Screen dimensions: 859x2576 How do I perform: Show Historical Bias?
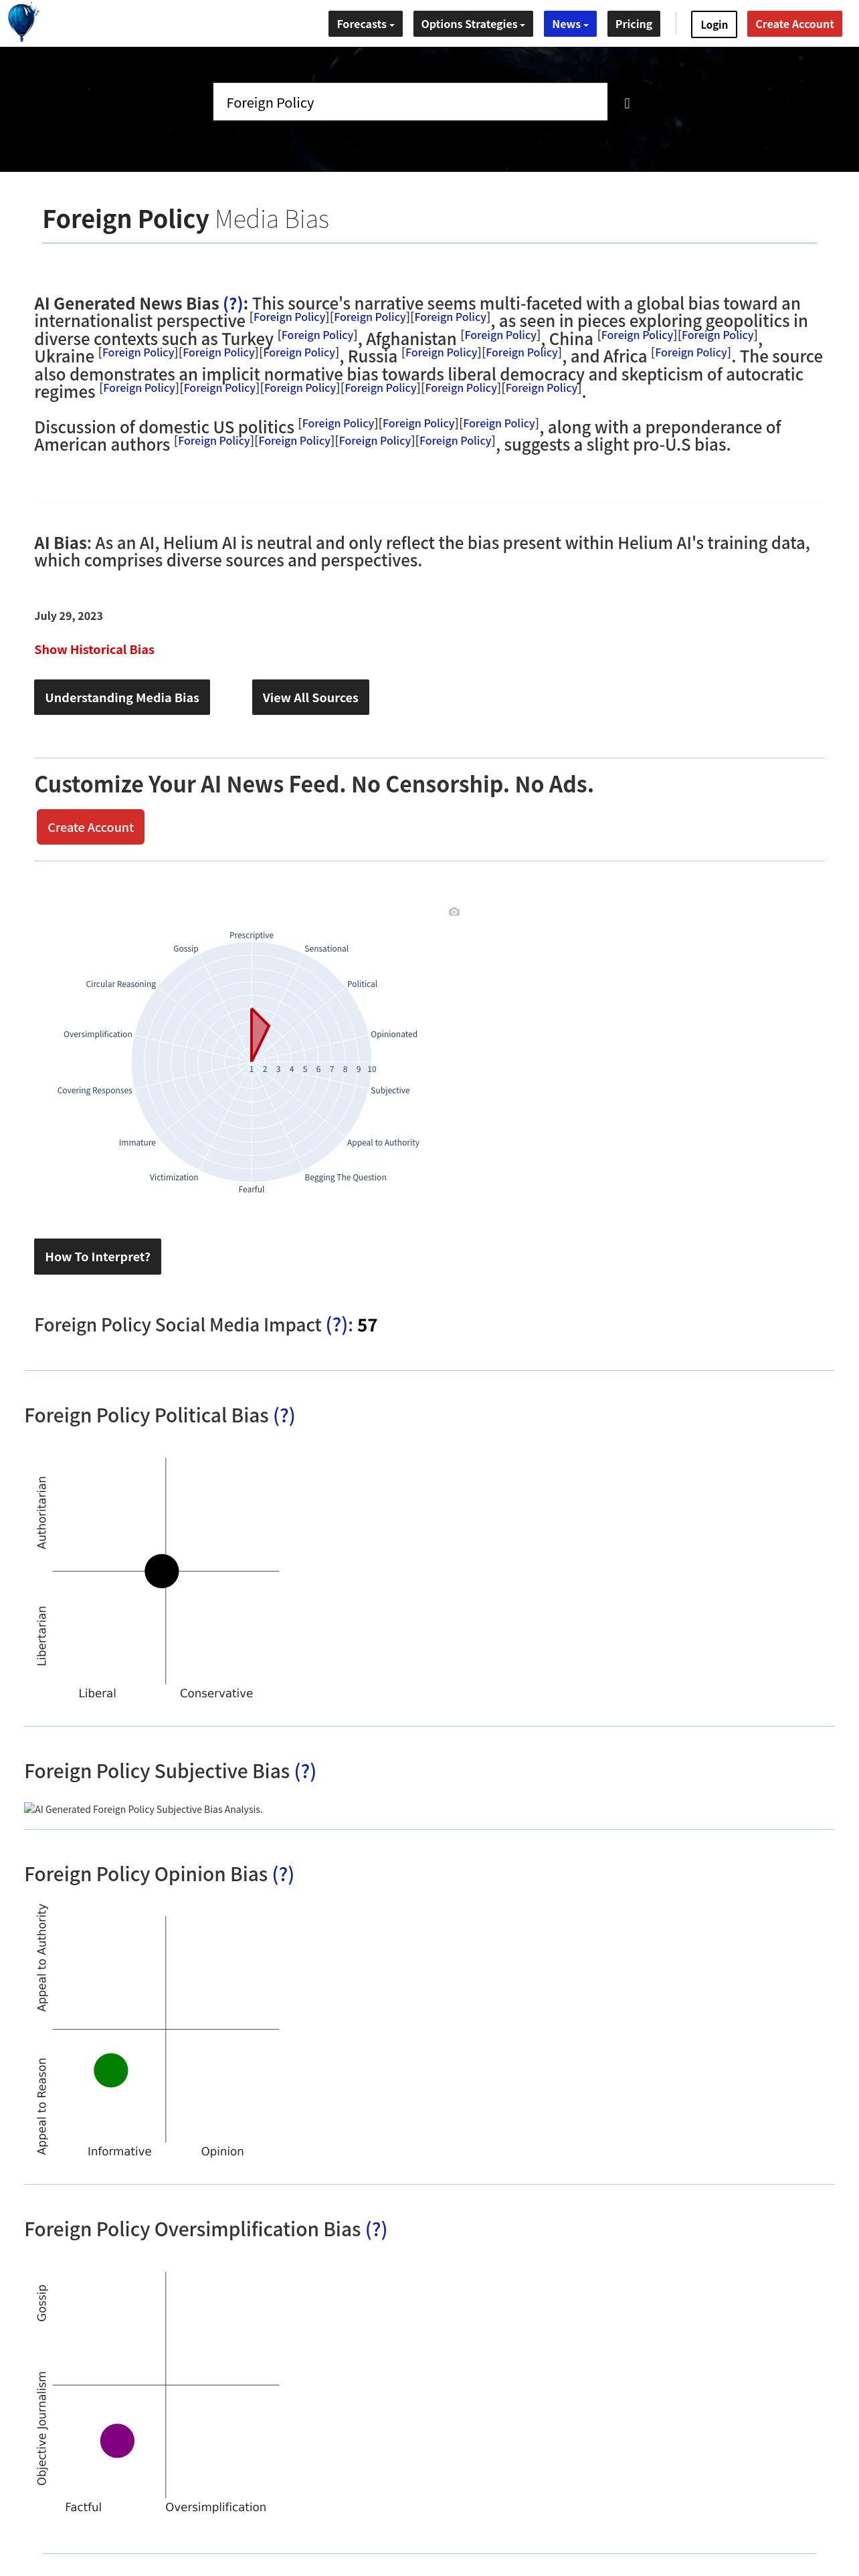94,650
